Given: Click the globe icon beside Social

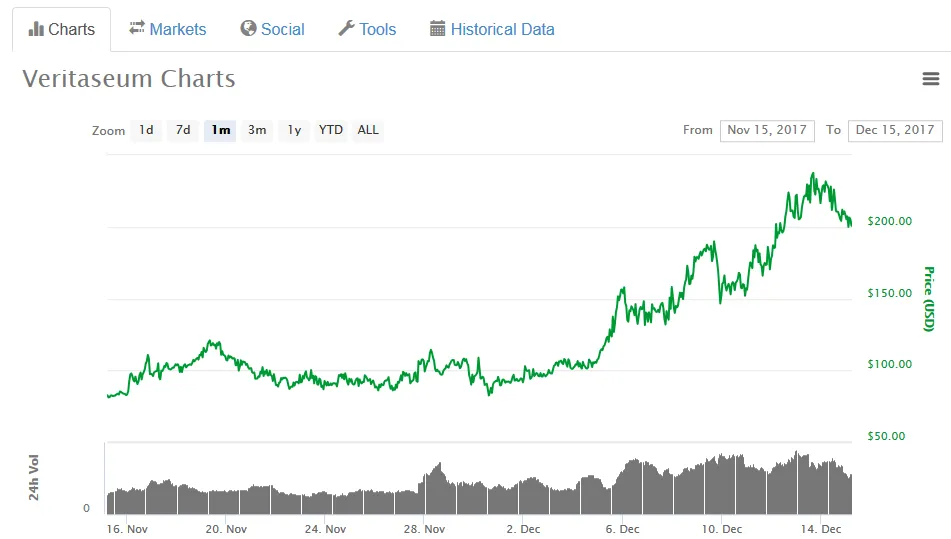Looking at the screenshot, I should (248, 28).
